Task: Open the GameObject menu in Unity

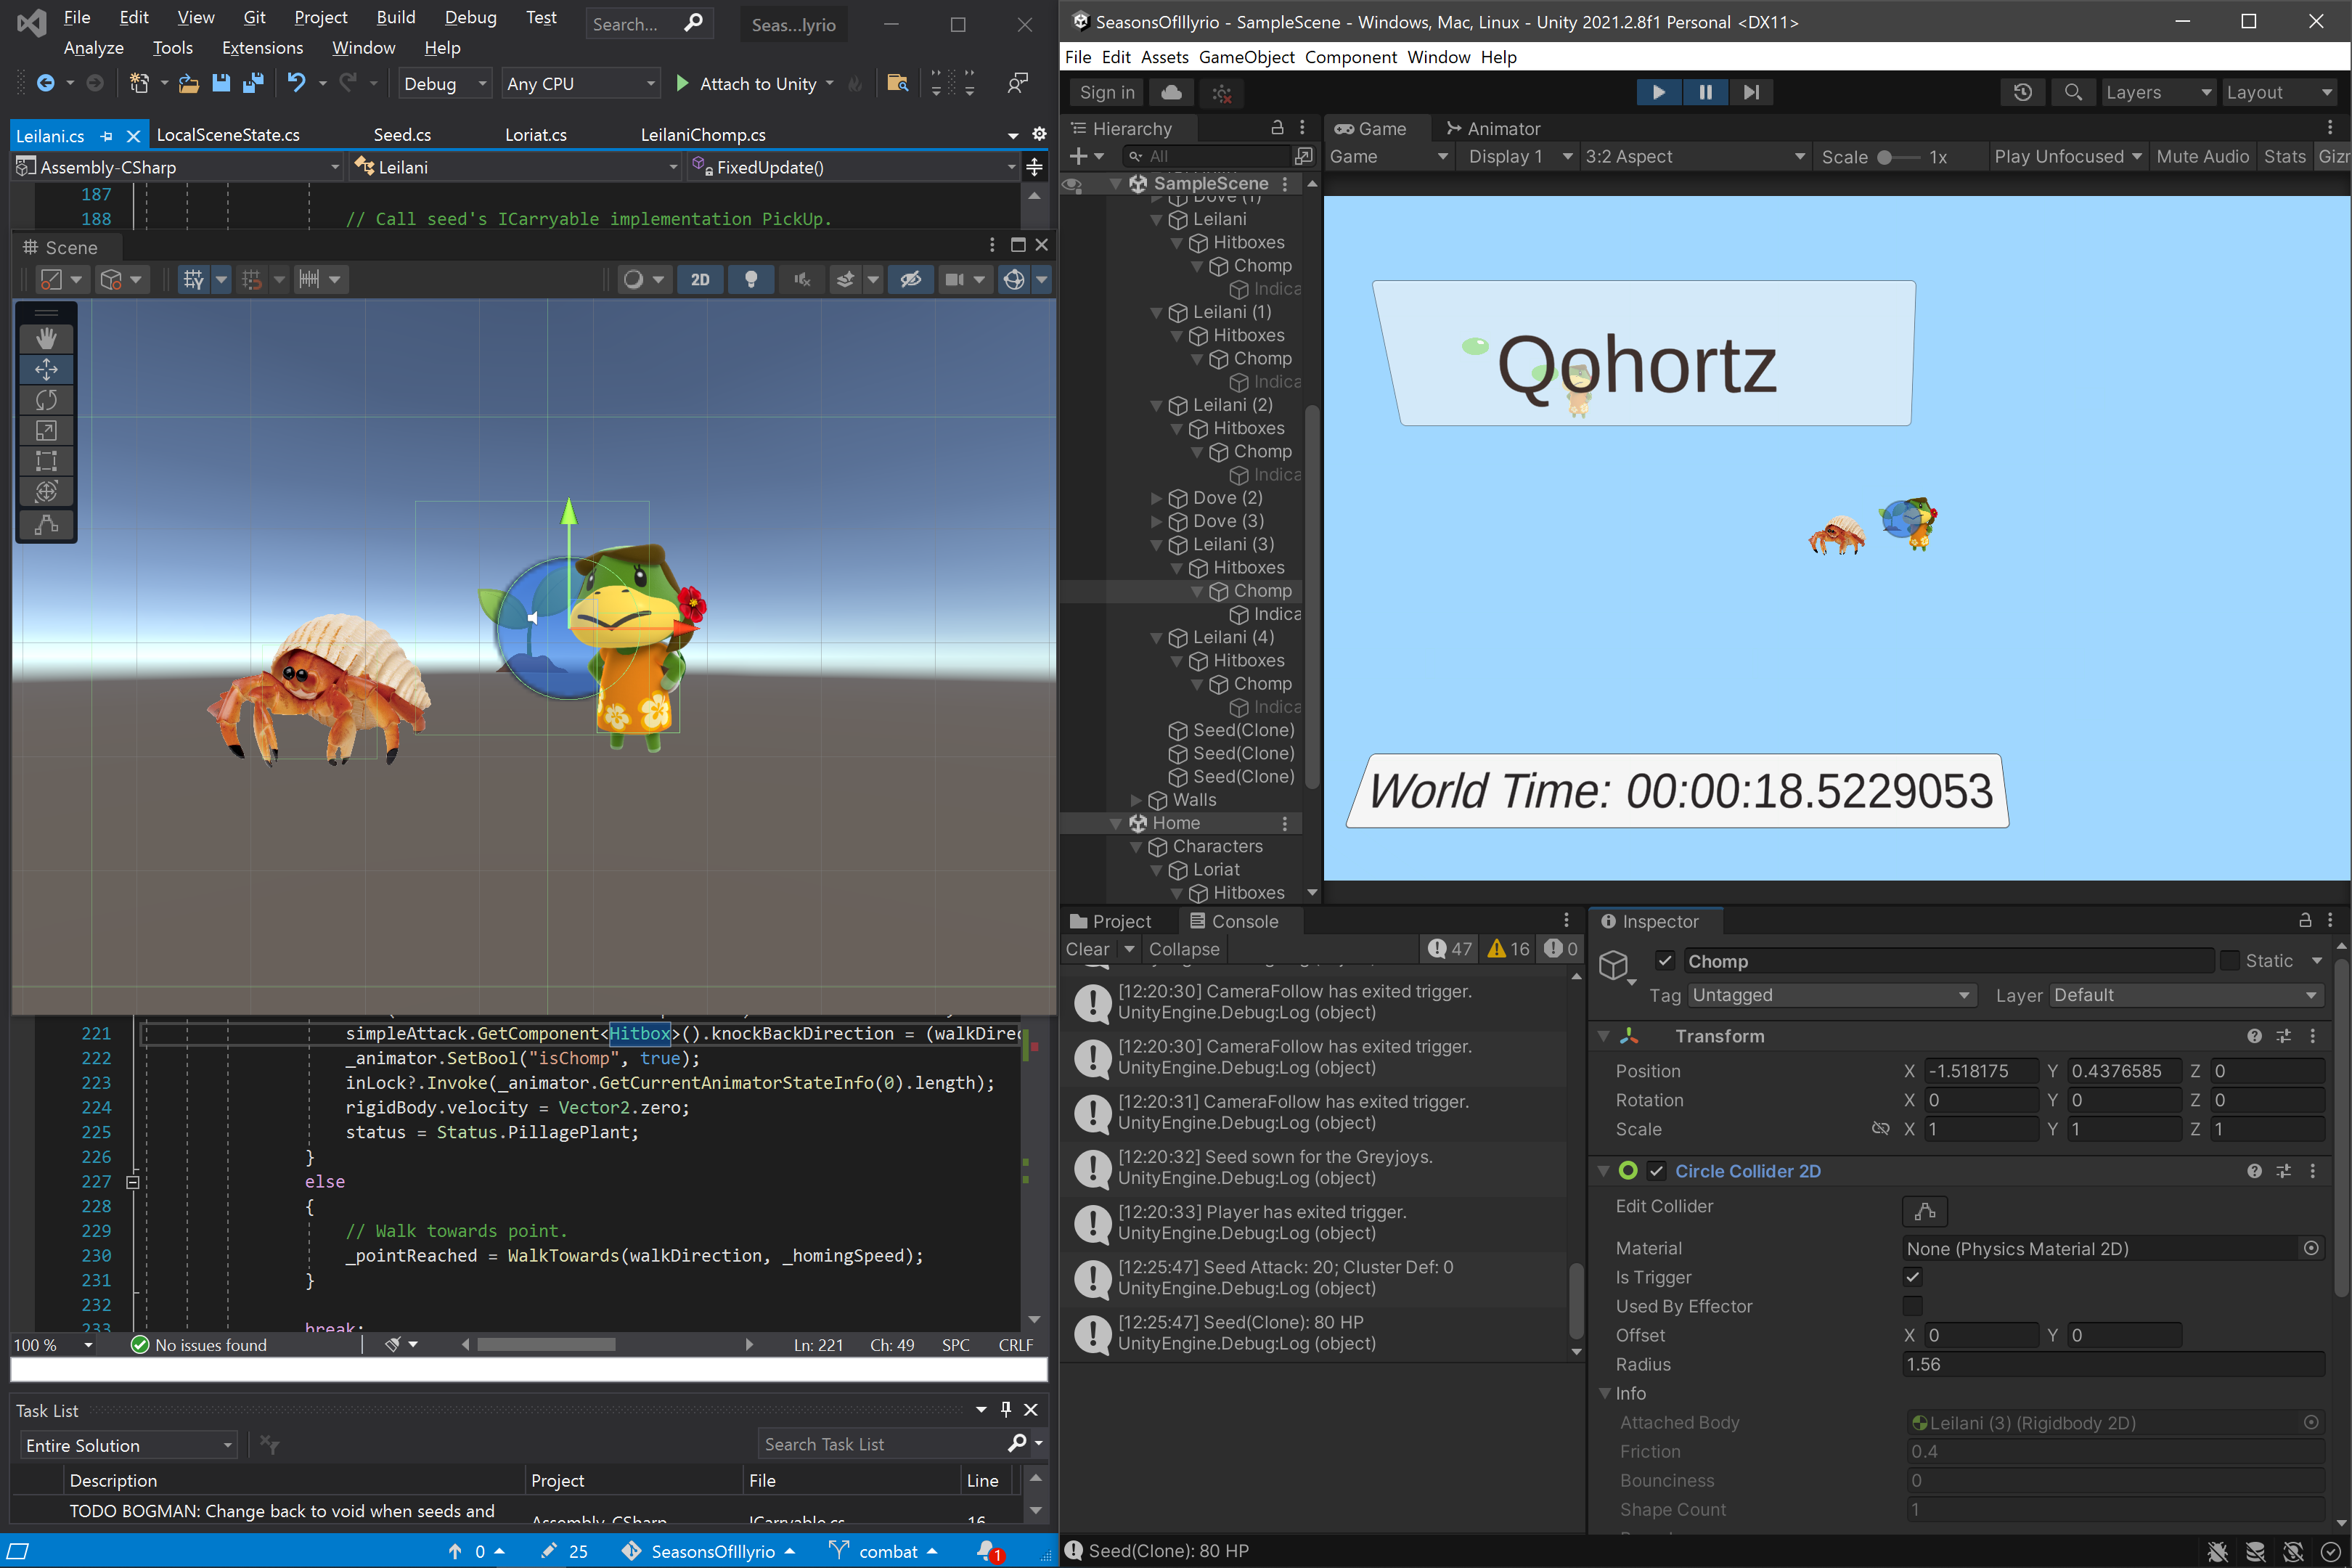Action: [x=1246, y=57]
